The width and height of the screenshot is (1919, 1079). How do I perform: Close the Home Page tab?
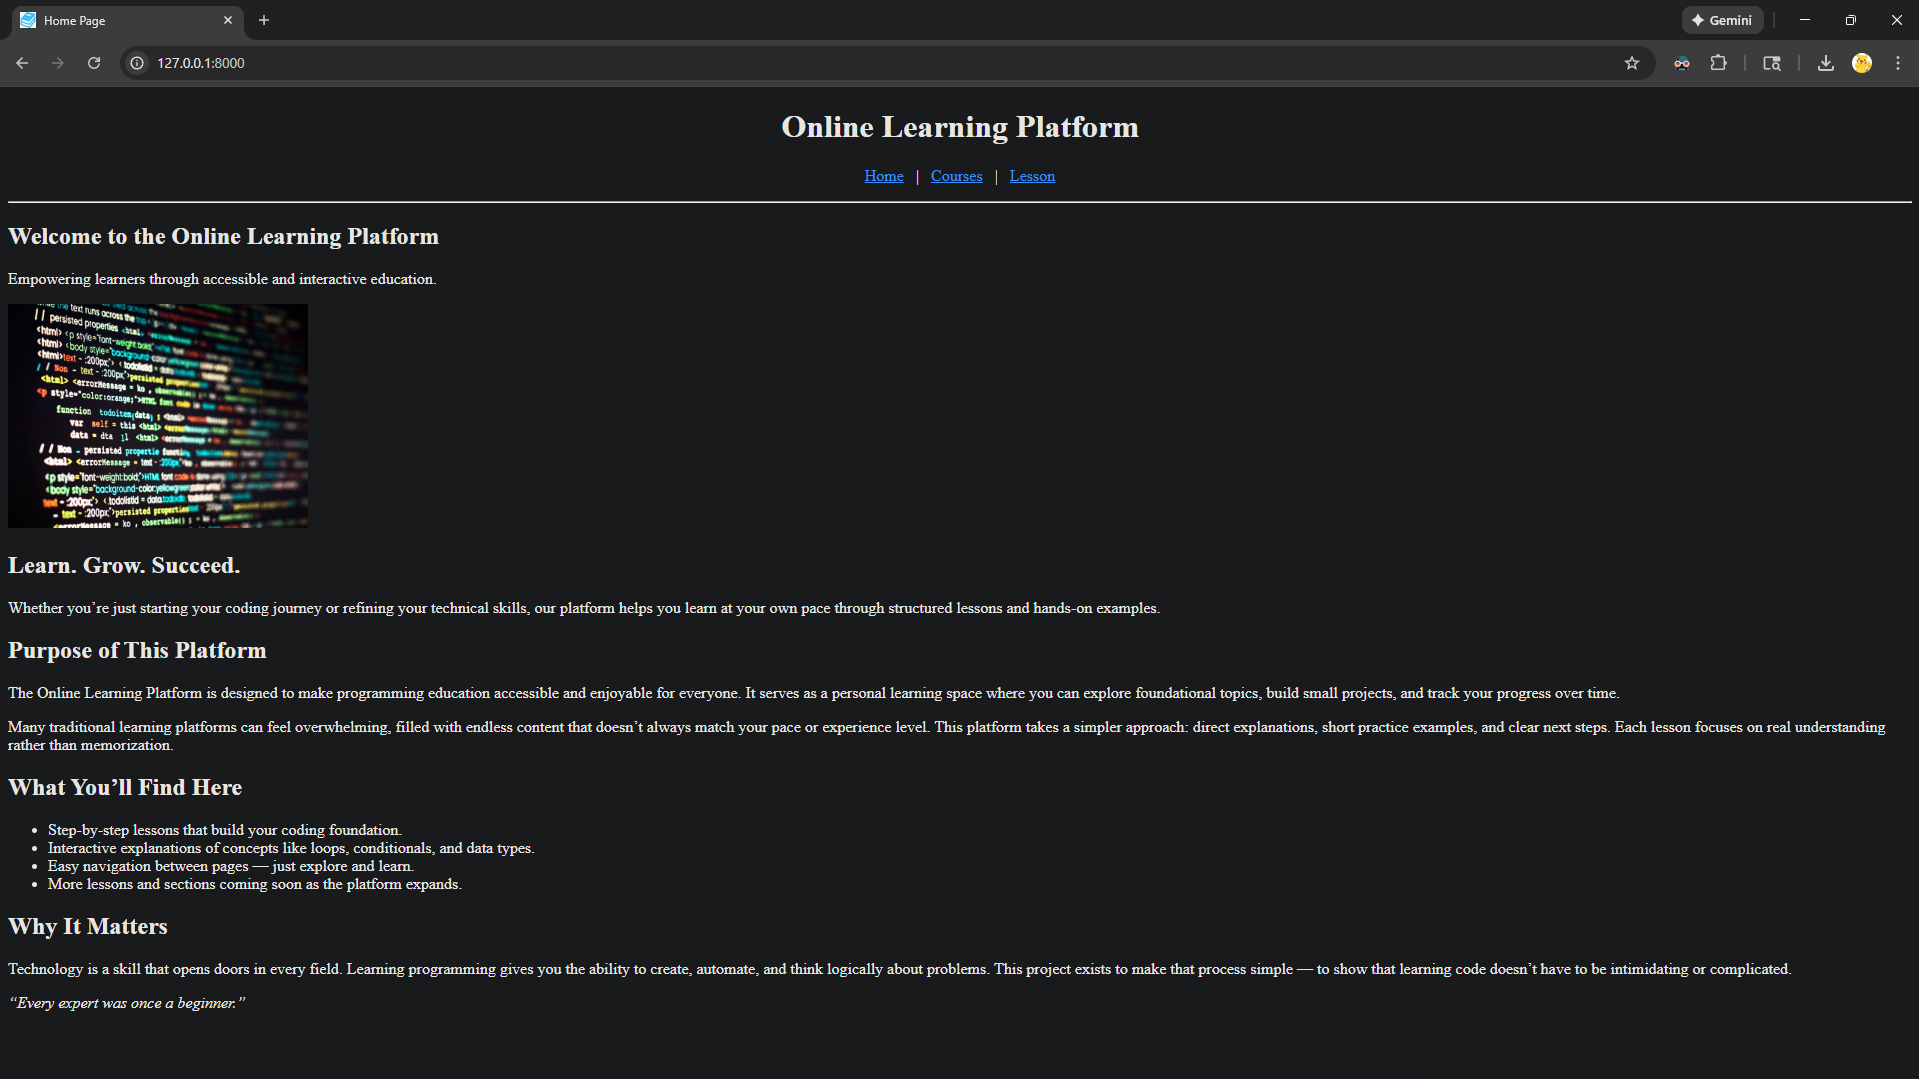point(228,20)
